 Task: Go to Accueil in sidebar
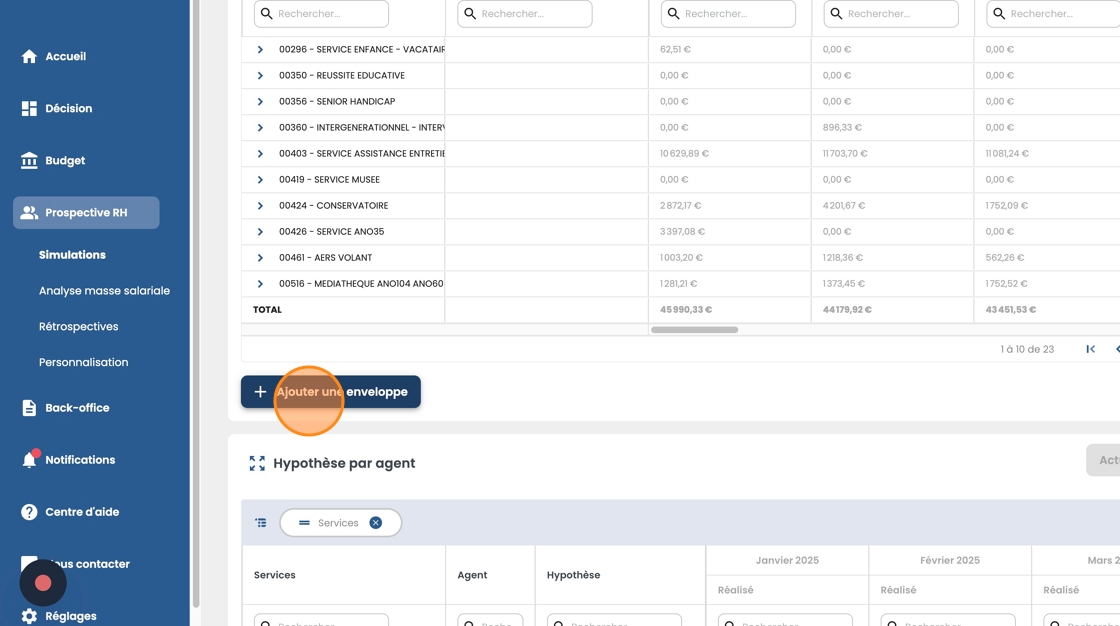tap(66, 56)
